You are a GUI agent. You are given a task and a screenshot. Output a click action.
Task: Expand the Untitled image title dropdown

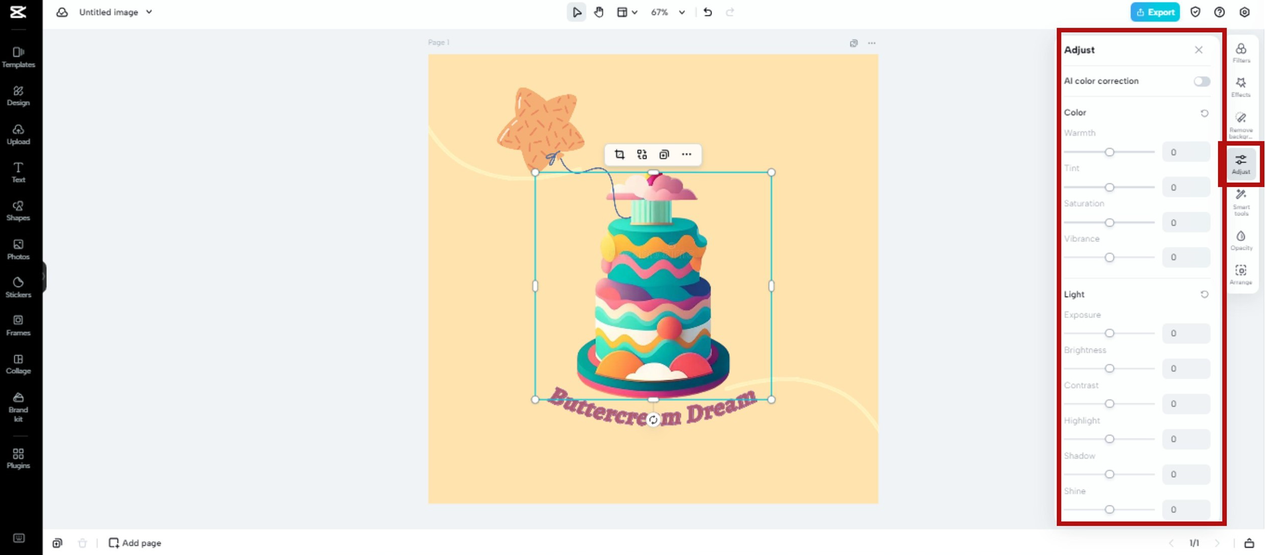point(149,12)
